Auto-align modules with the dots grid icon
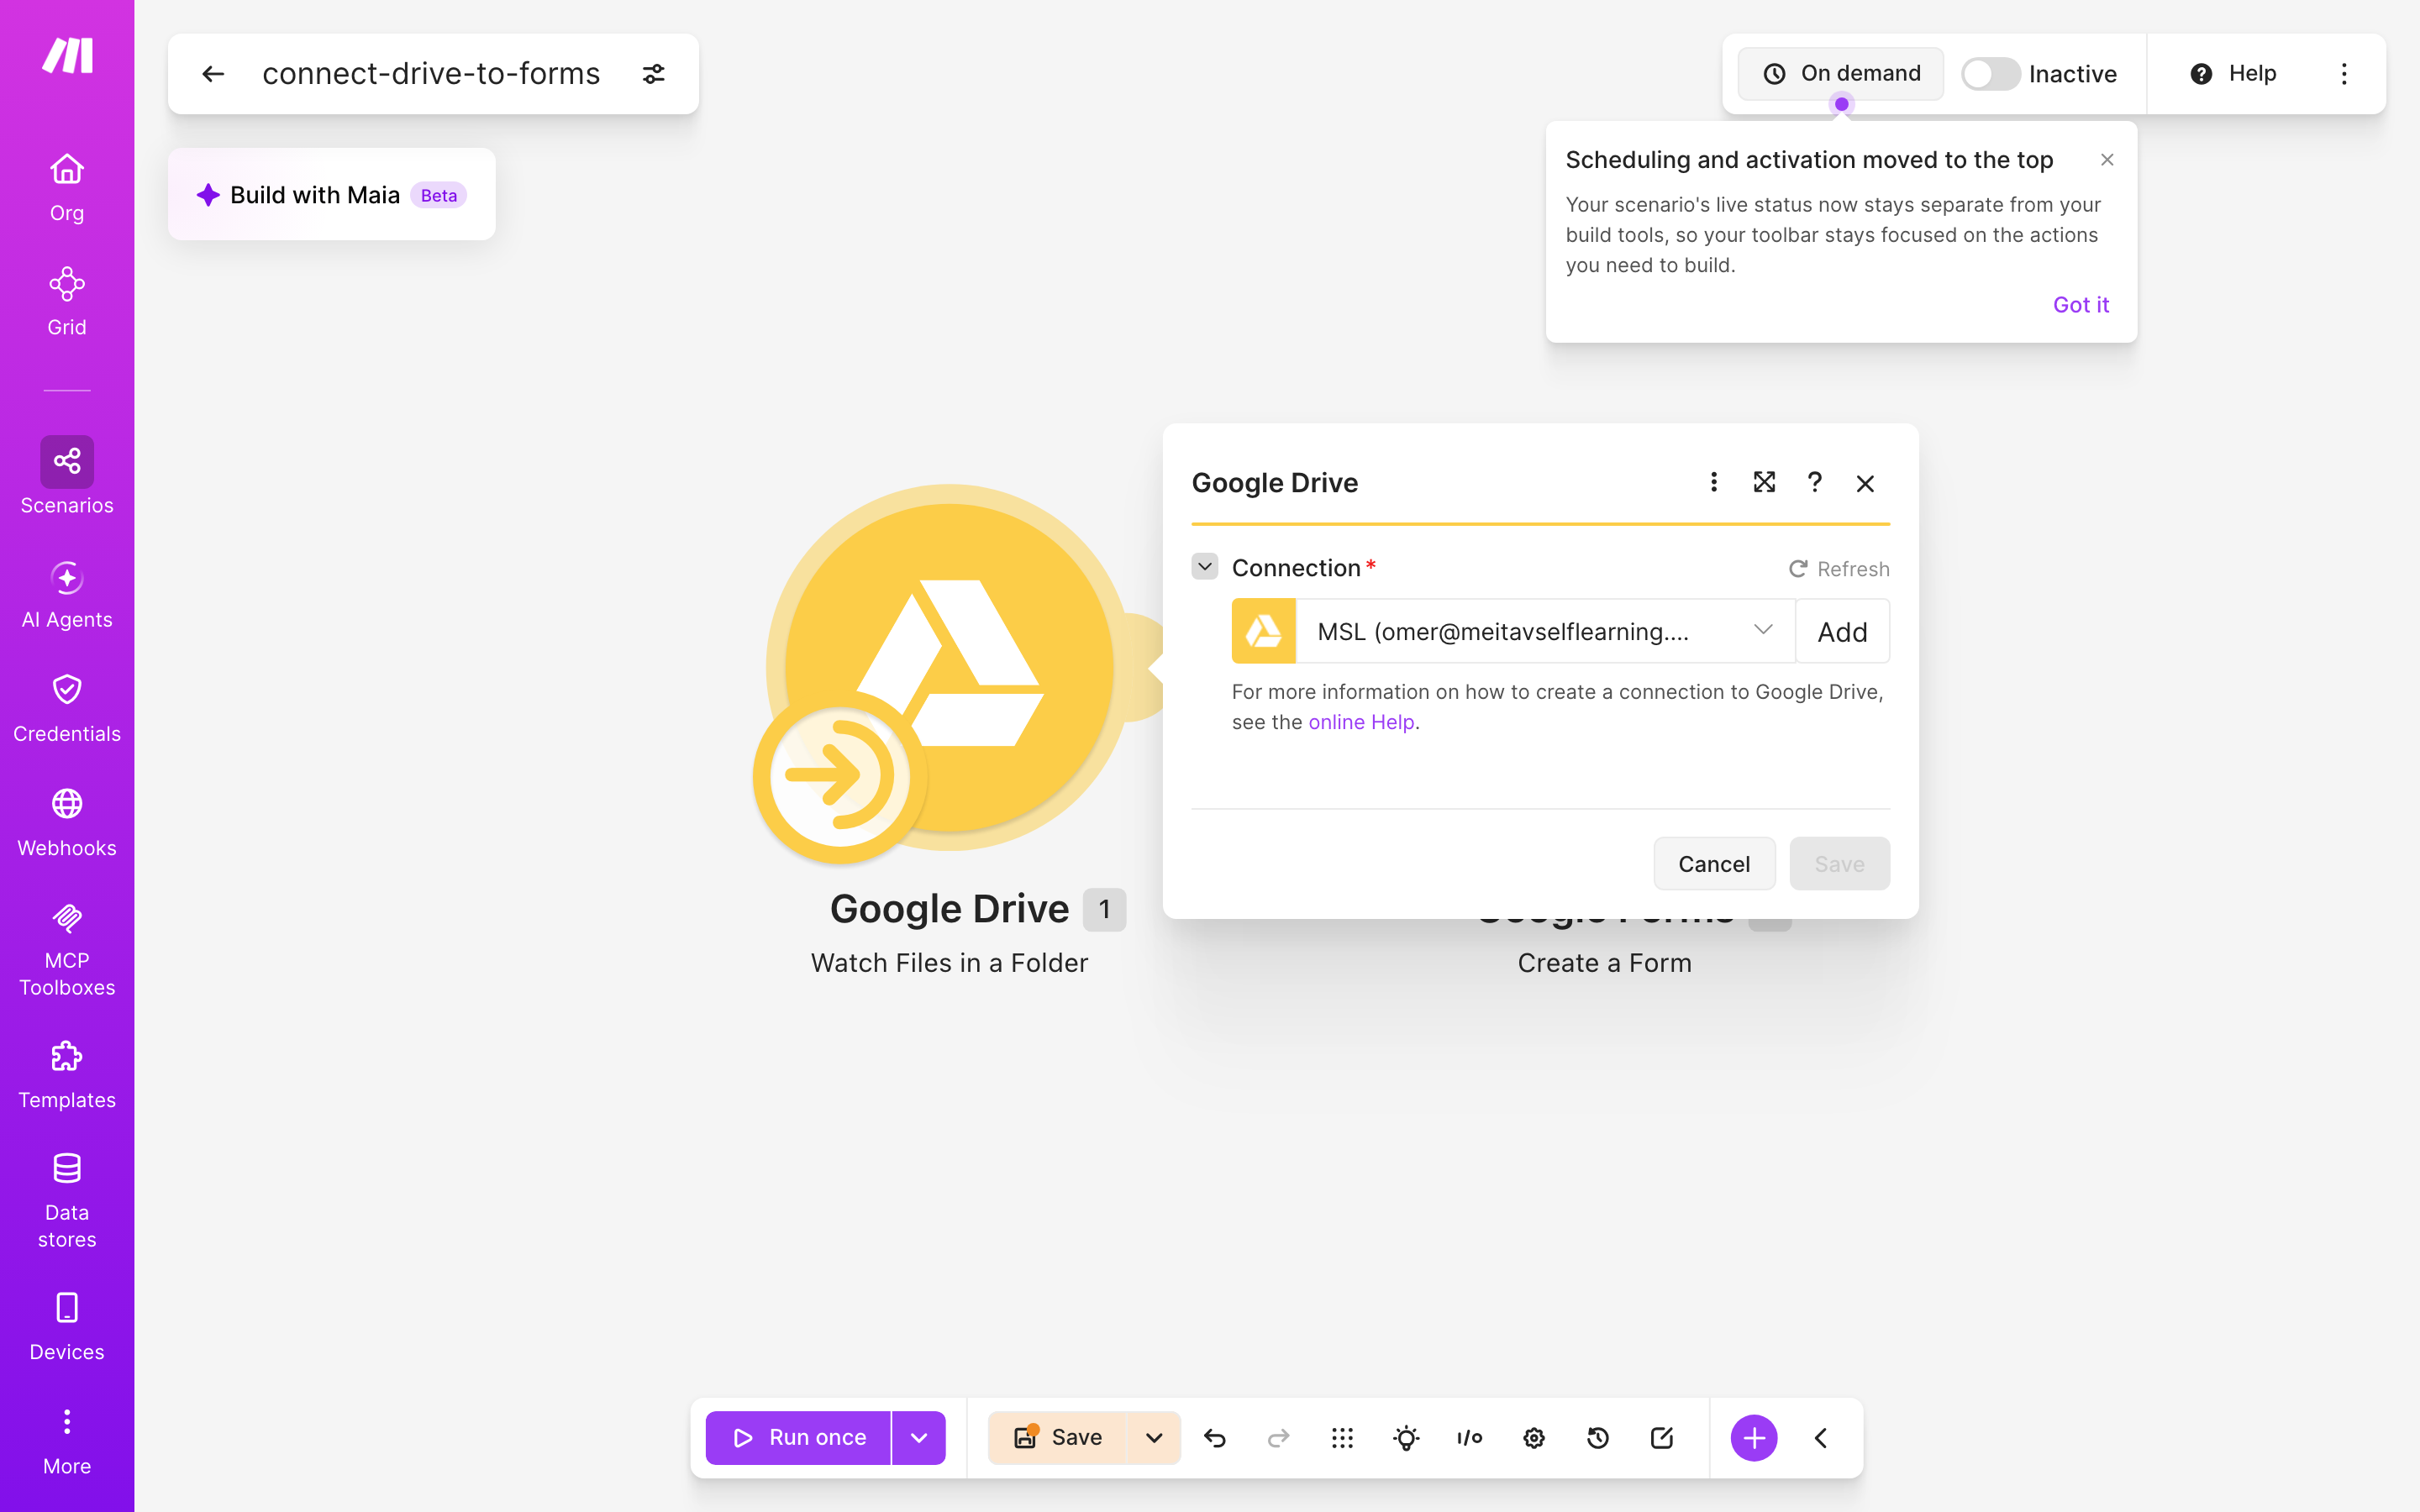The width and height of the screenshot is (2420, 1512). [1342, 1438]
